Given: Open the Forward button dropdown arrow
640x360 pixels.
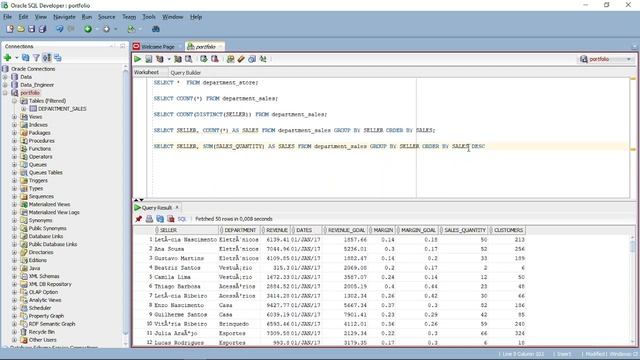Looking at the screenshot, I should point(116,29).
